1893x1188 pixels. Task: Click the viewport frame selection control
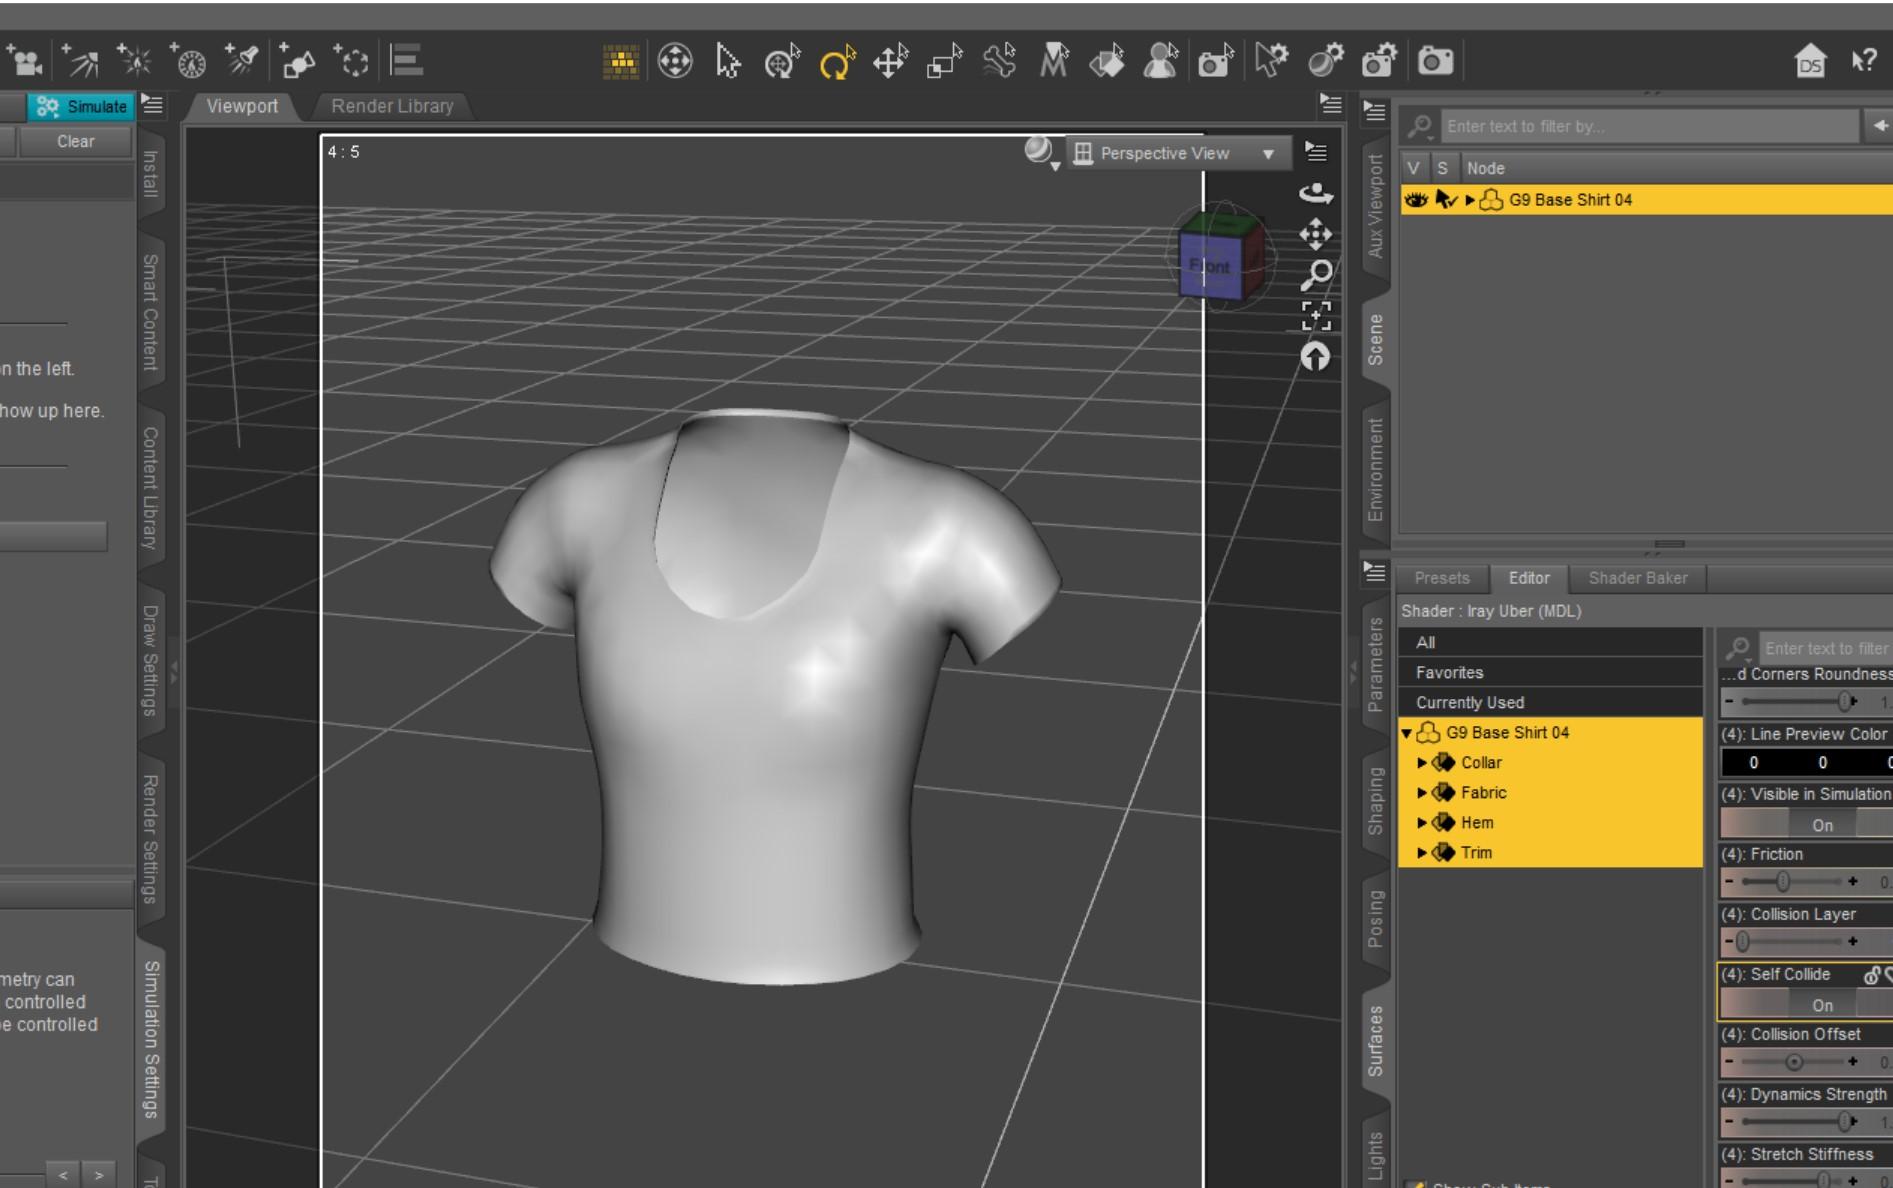[1316, 316]
